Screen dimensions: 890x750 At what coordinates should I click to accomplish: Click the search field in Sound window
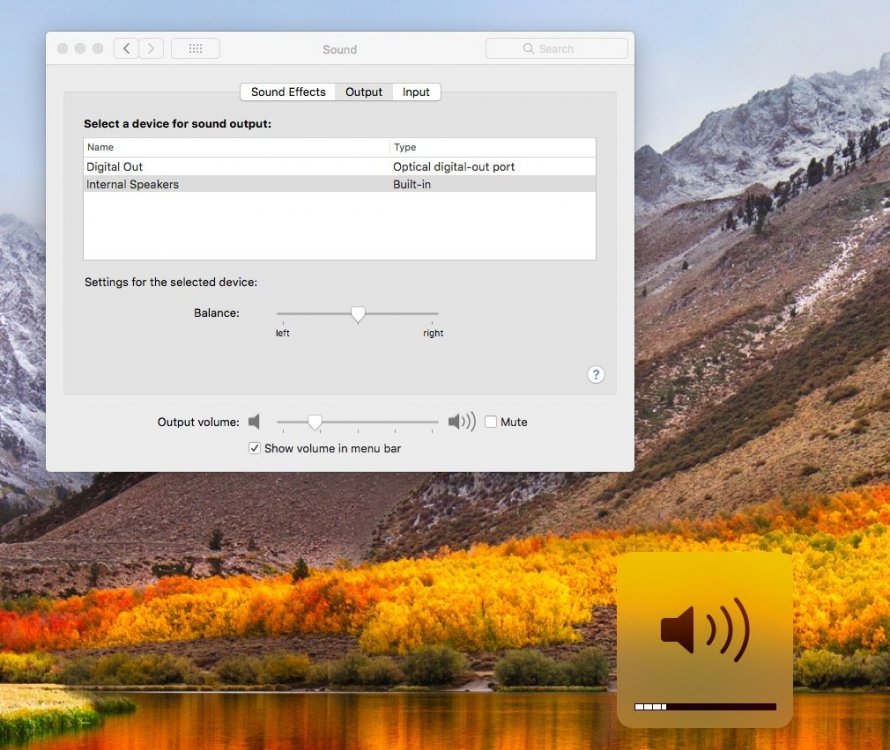point(556,49)
